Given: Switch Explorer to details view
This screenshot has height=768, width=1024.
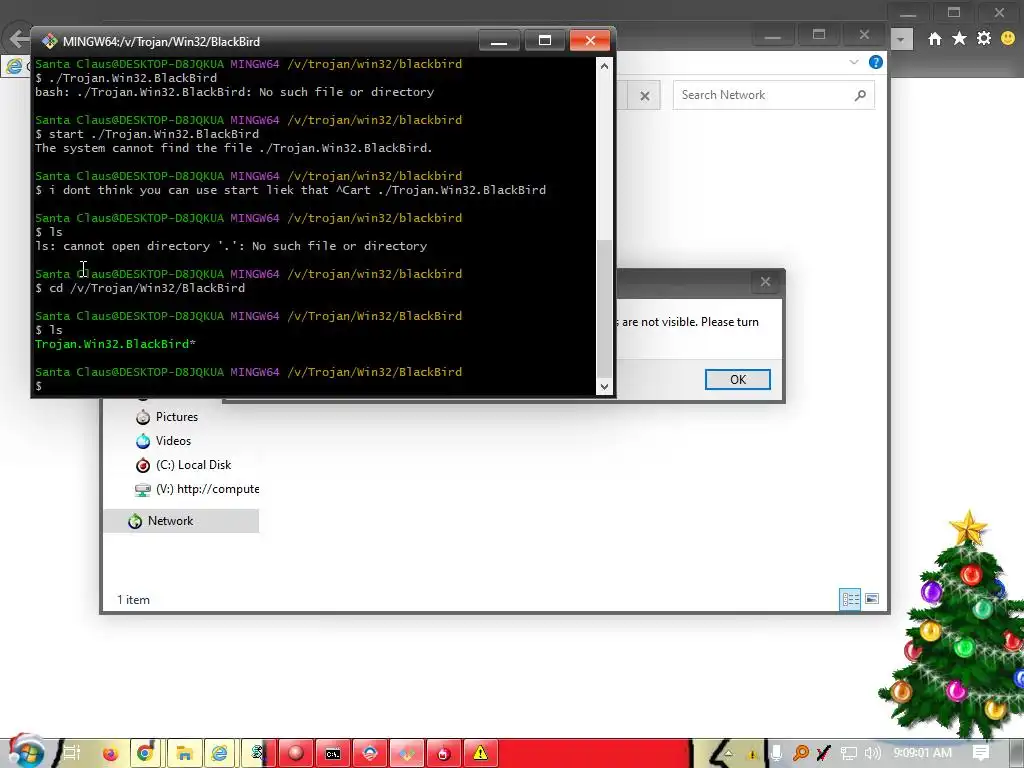Looking at the screenshot, I should (850, 599).
